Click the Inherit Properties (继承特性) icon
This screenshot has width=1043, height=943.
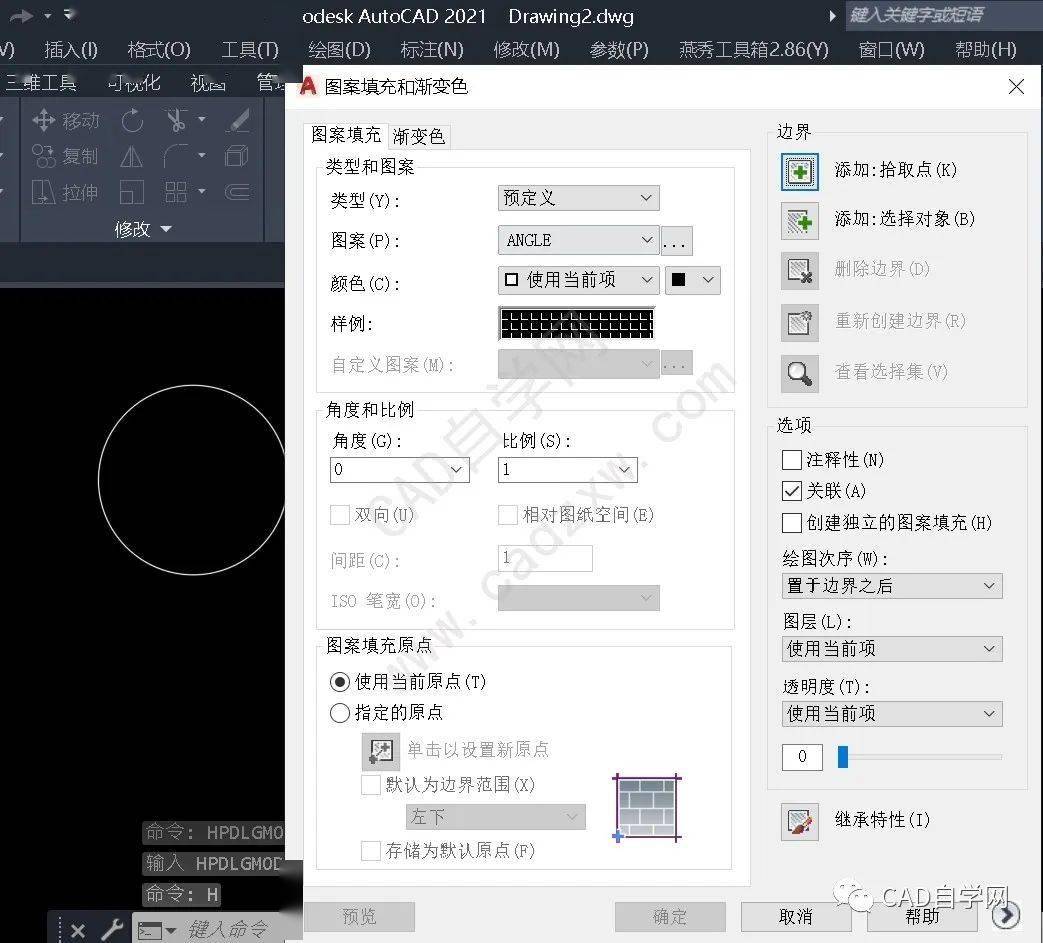pos(799,821)
